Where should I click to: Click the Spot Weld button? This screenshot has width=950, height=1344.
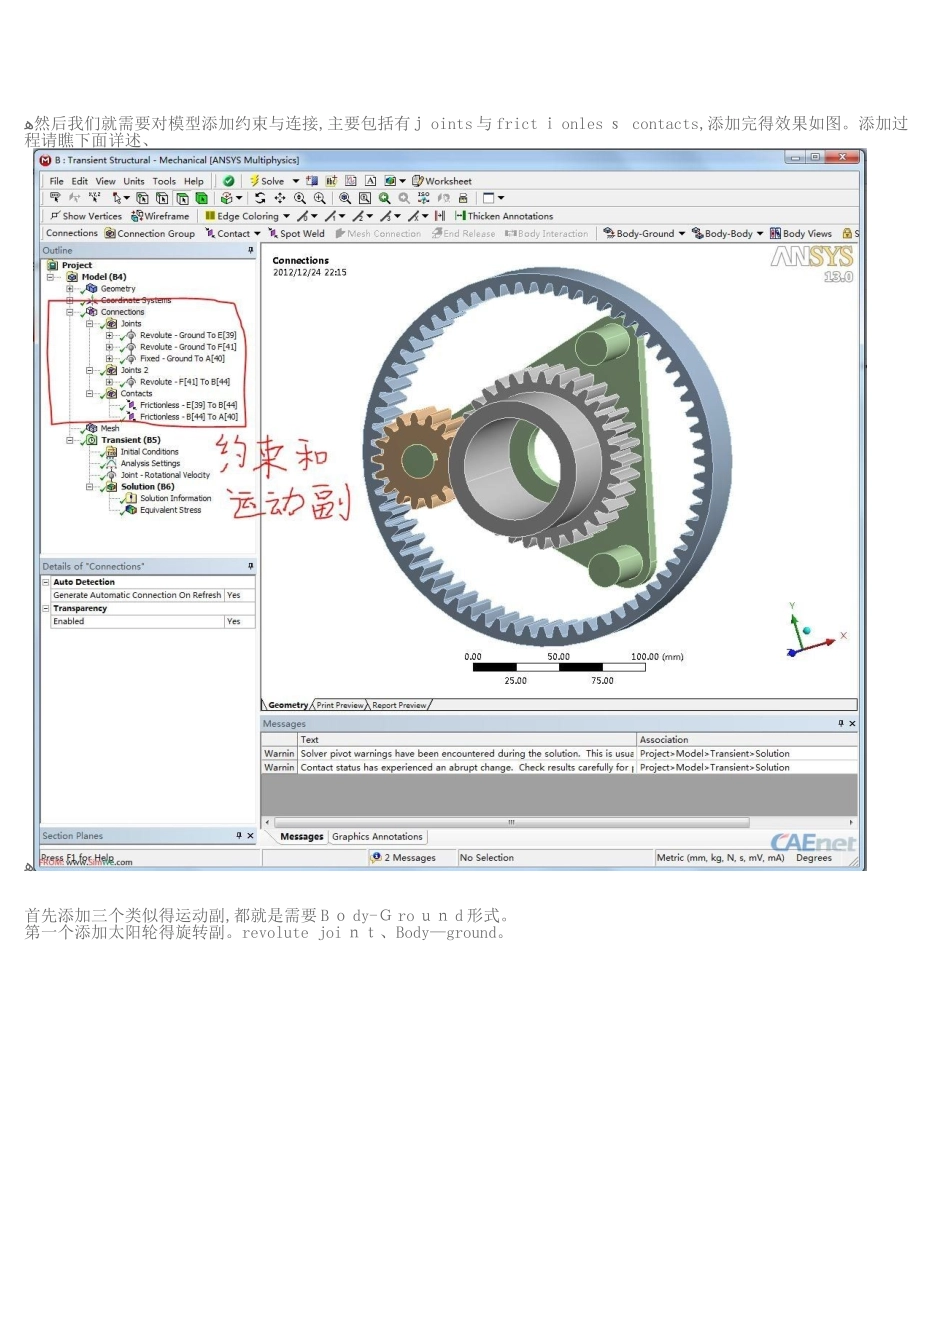(296, 233)
